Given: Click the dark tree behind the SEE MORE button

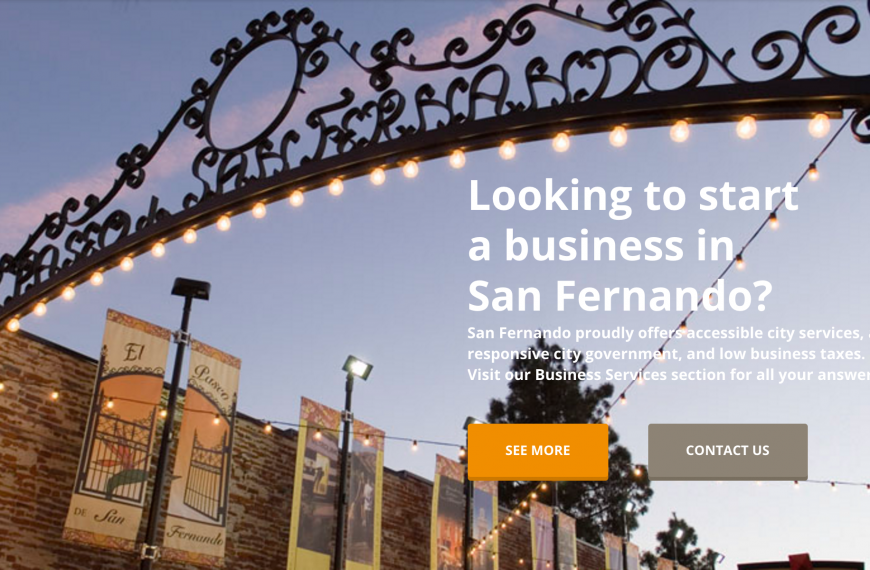Looking at the screenshot, I should [571, 444].
